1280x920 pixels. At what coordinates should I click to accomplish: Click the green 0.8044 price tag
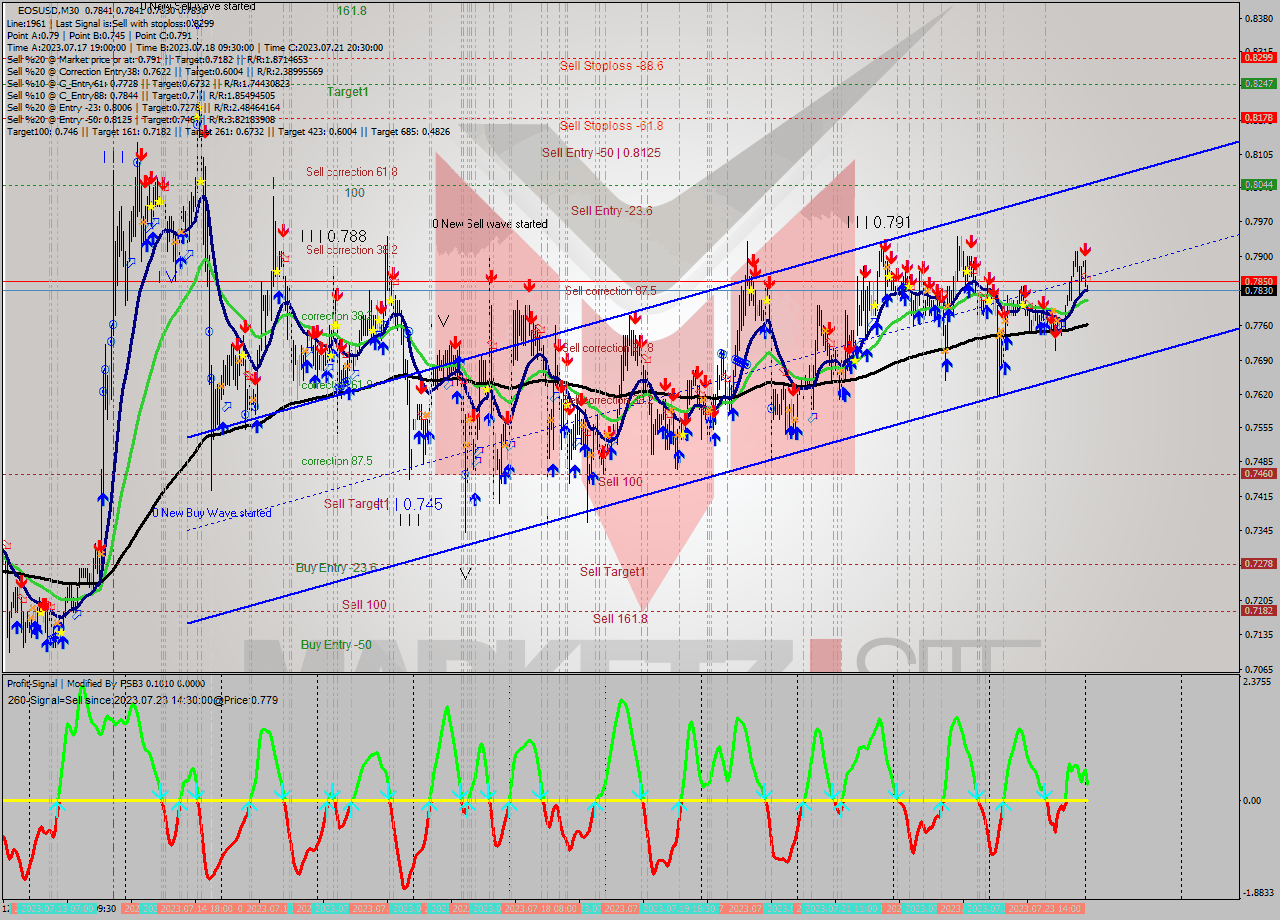pos(1258,185)
